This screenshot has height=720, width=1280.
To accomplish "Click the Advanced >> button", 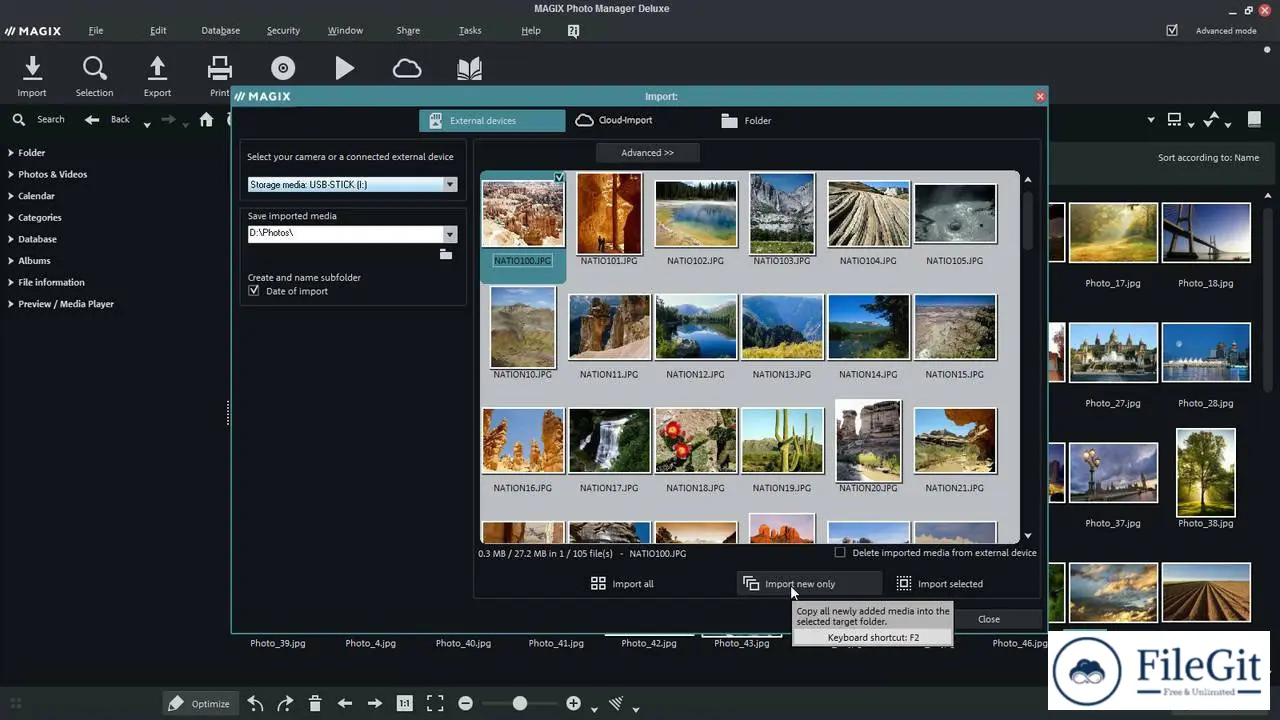I will (647, 153).
